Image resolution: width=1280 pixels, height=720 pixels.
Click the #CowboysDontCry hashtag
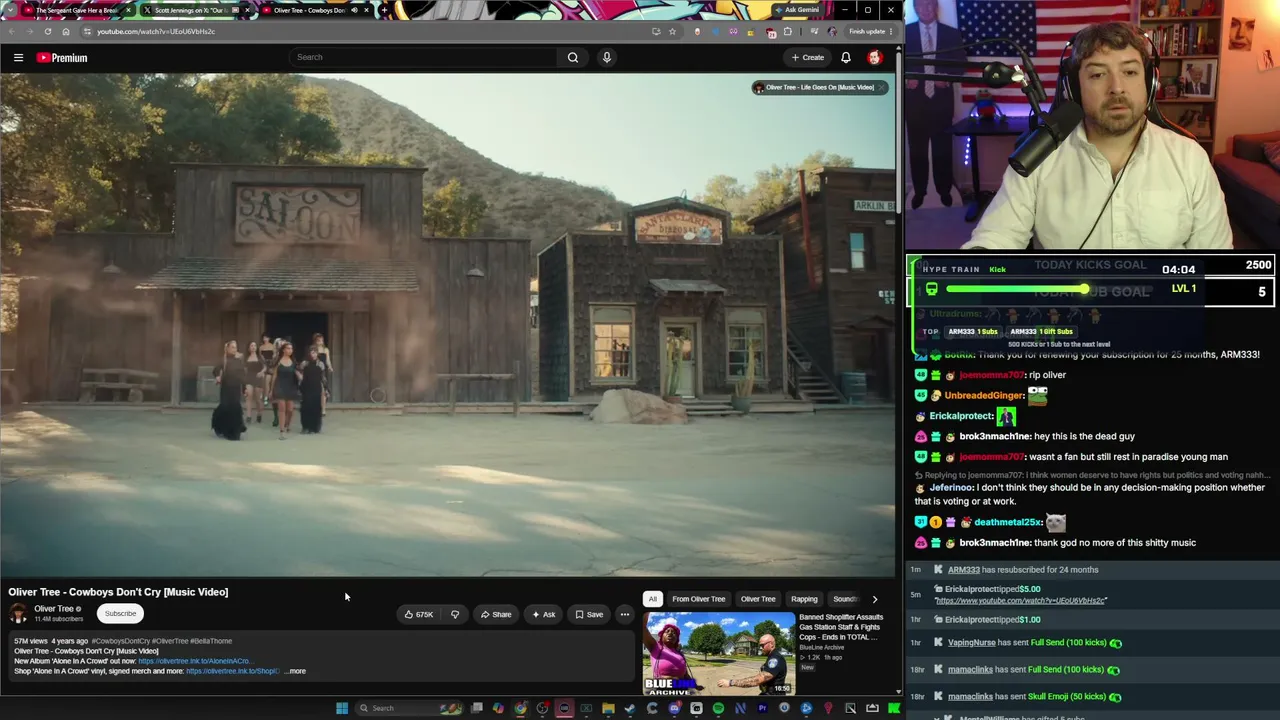coord(120,641)
